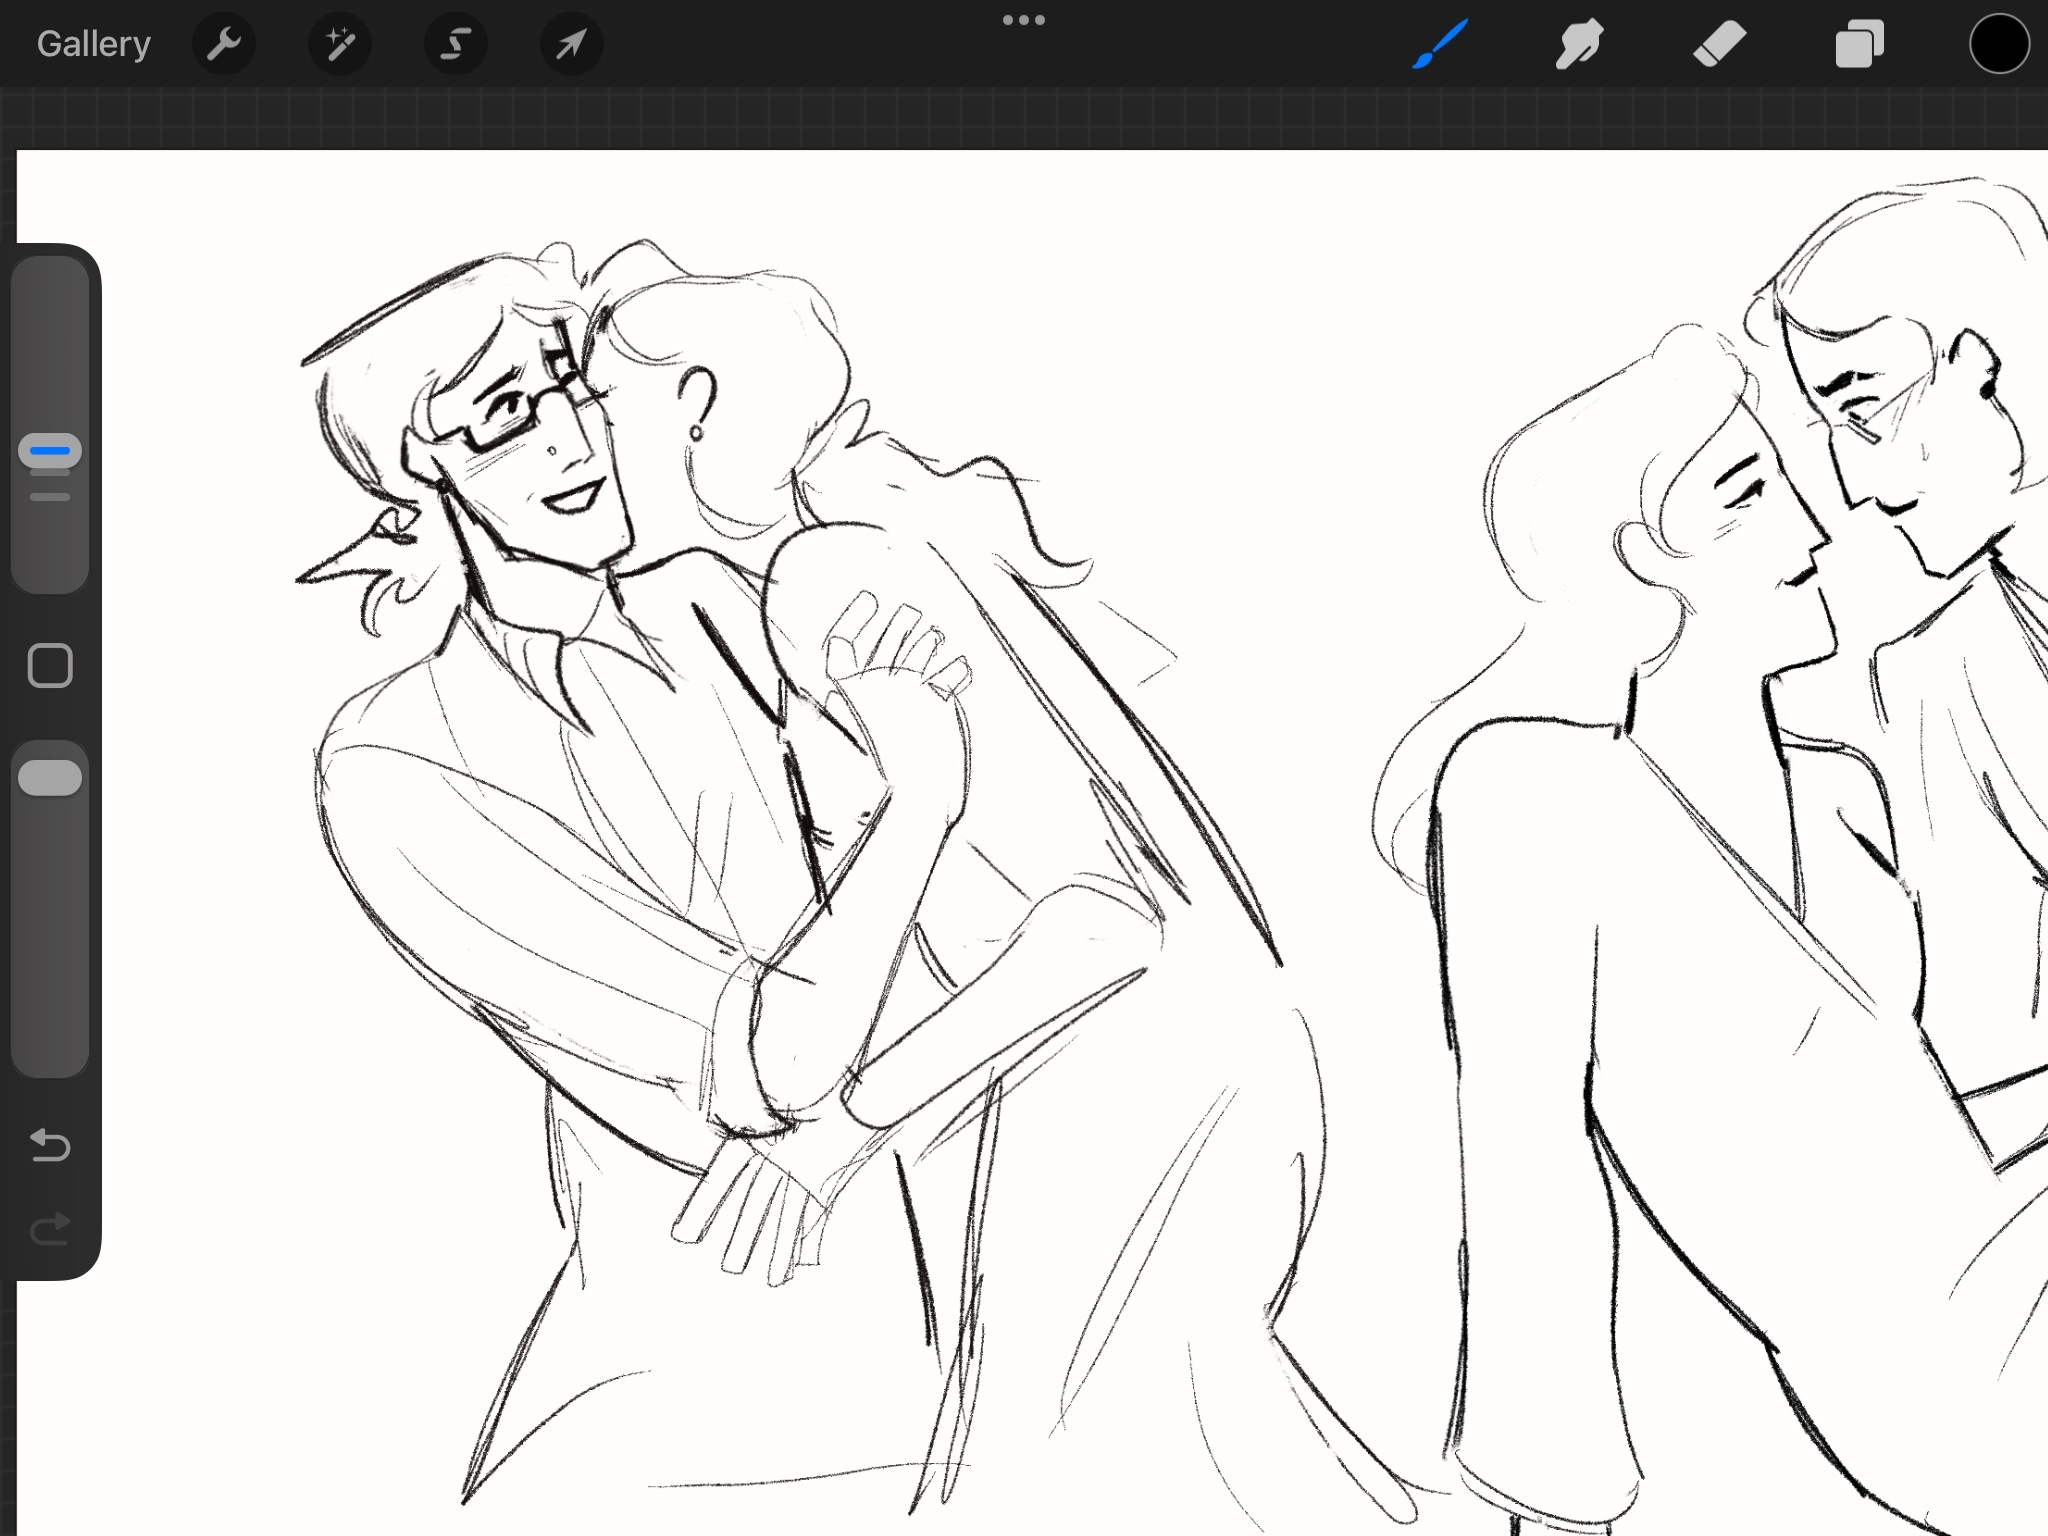Screen dimensions: 2048x1536
Task: Open the Adjustments magic wand panel
Action: pyautogui.click(x=340, y=43)
